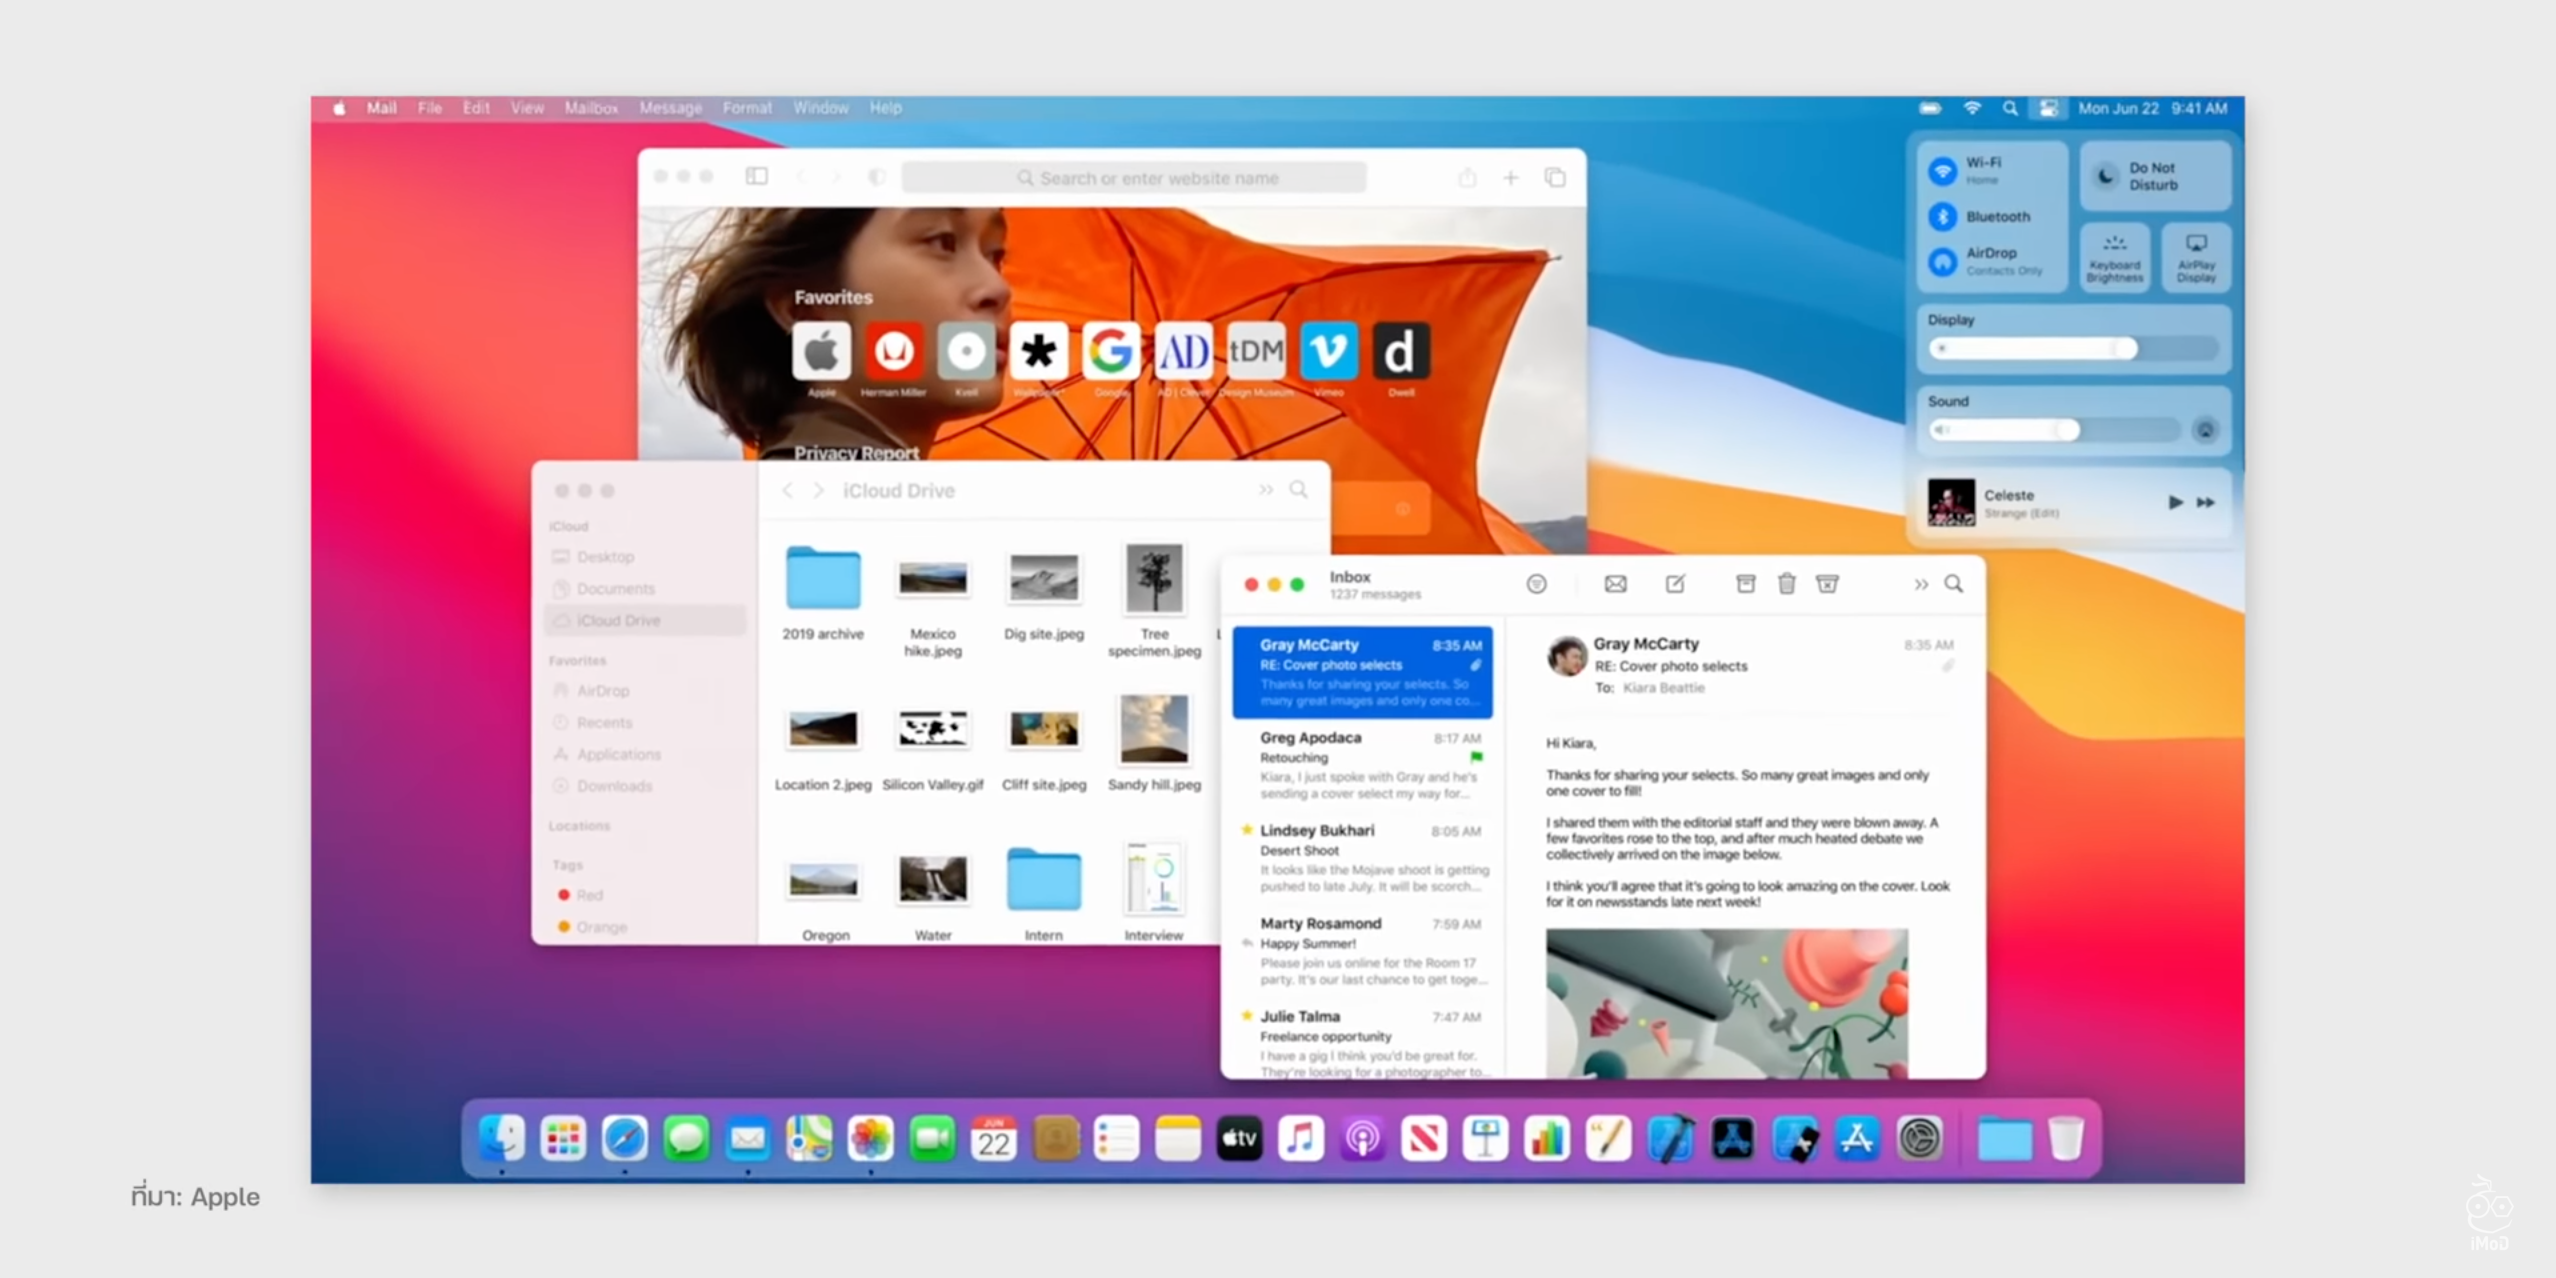Click the archive icon in Mail toolbar
Screen dimensions: 2556x1278
pyautogui.click(x=1745, y=584)
